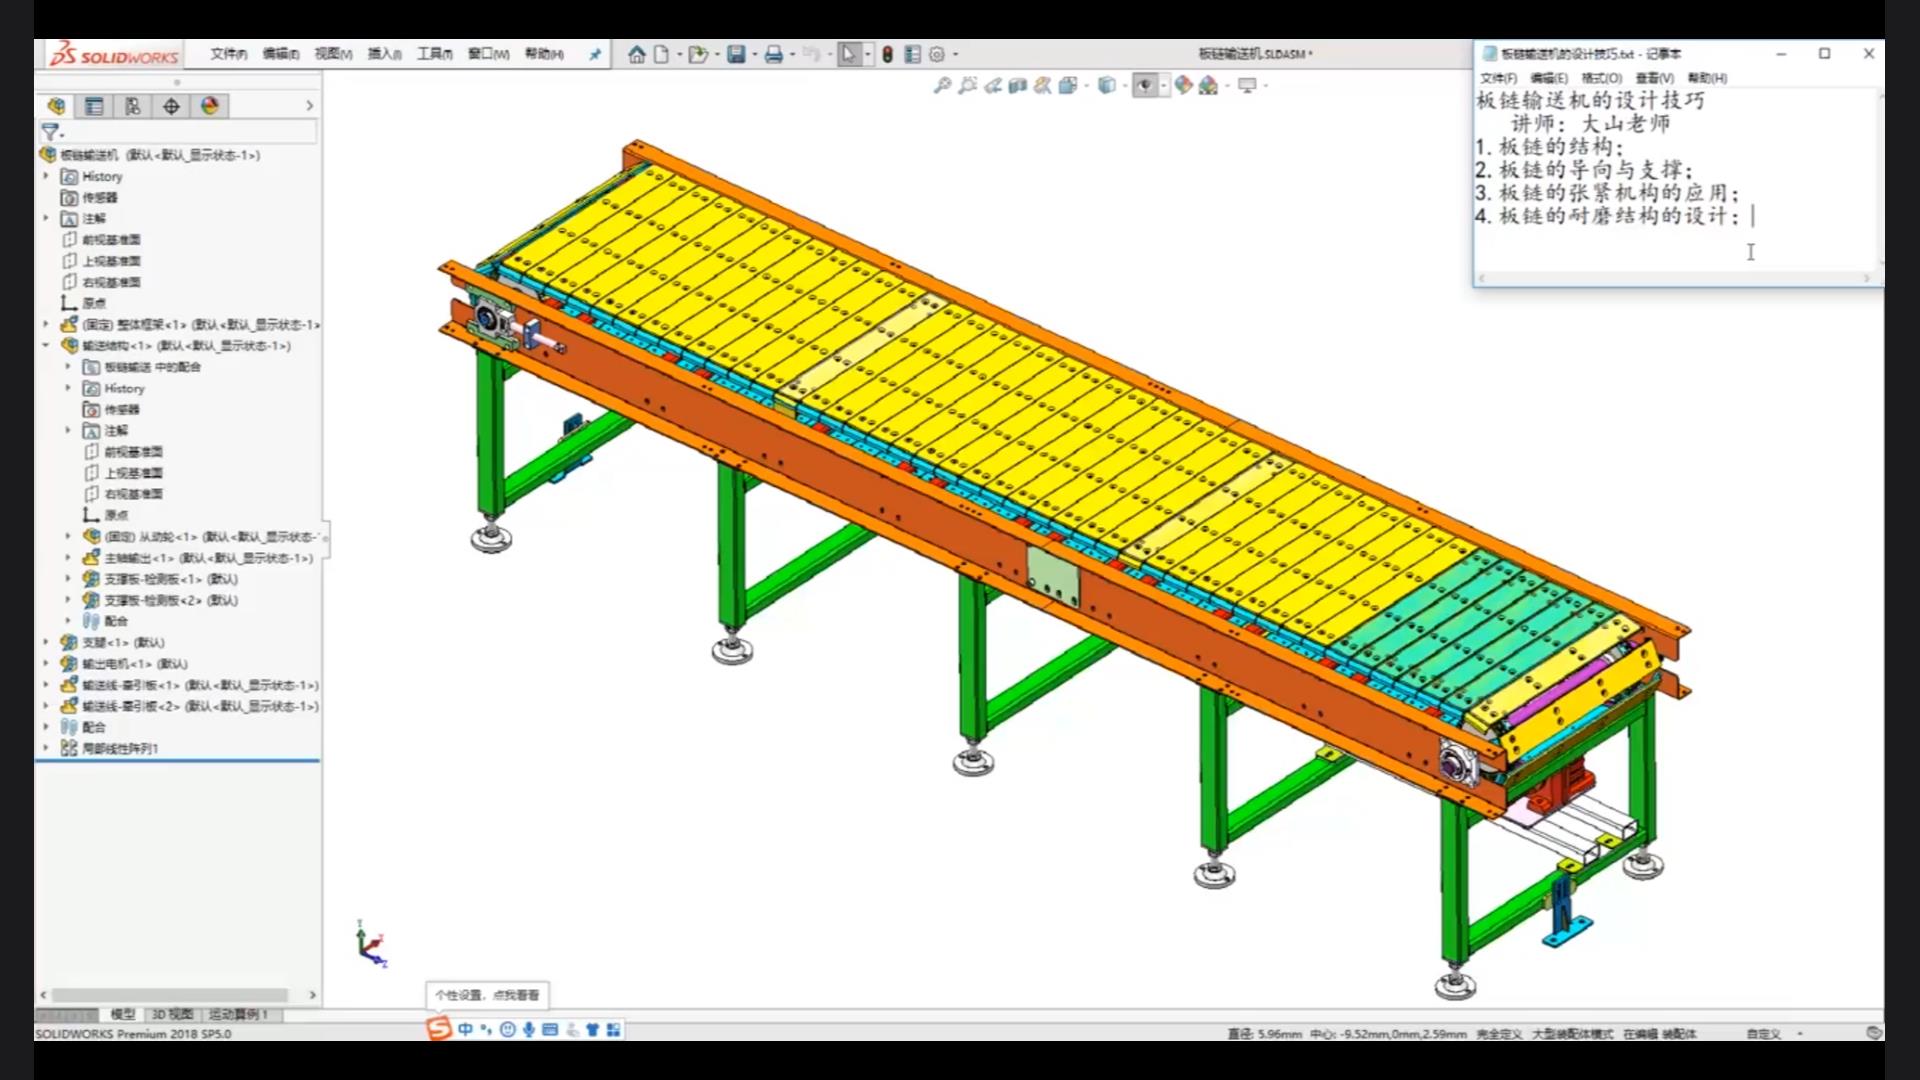Click the New document icon
The height and width of the screenshot is (1080, 1920).
coord(661,54)
